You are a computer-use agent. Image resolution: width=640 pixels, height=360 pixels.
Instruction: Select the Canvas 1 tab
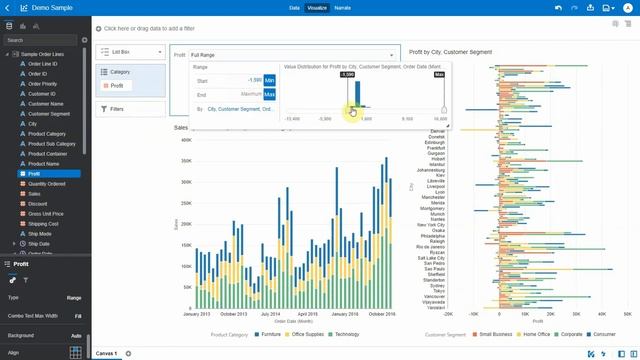coord(107,353)
